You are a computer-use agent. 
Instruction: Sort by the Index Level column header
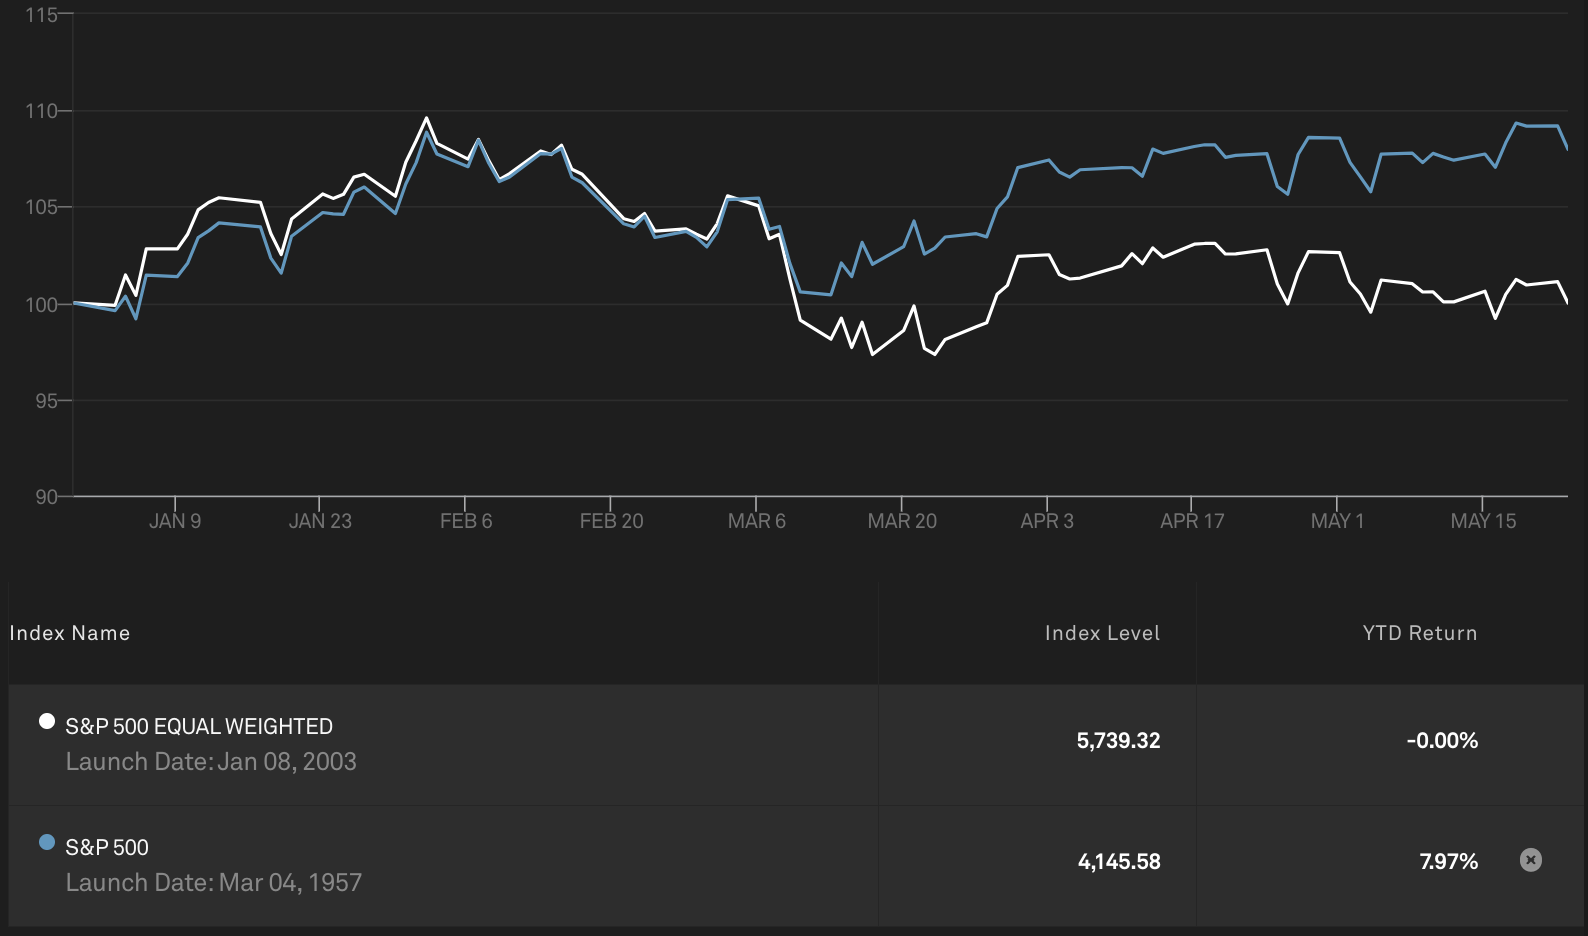coord(1102,633)
